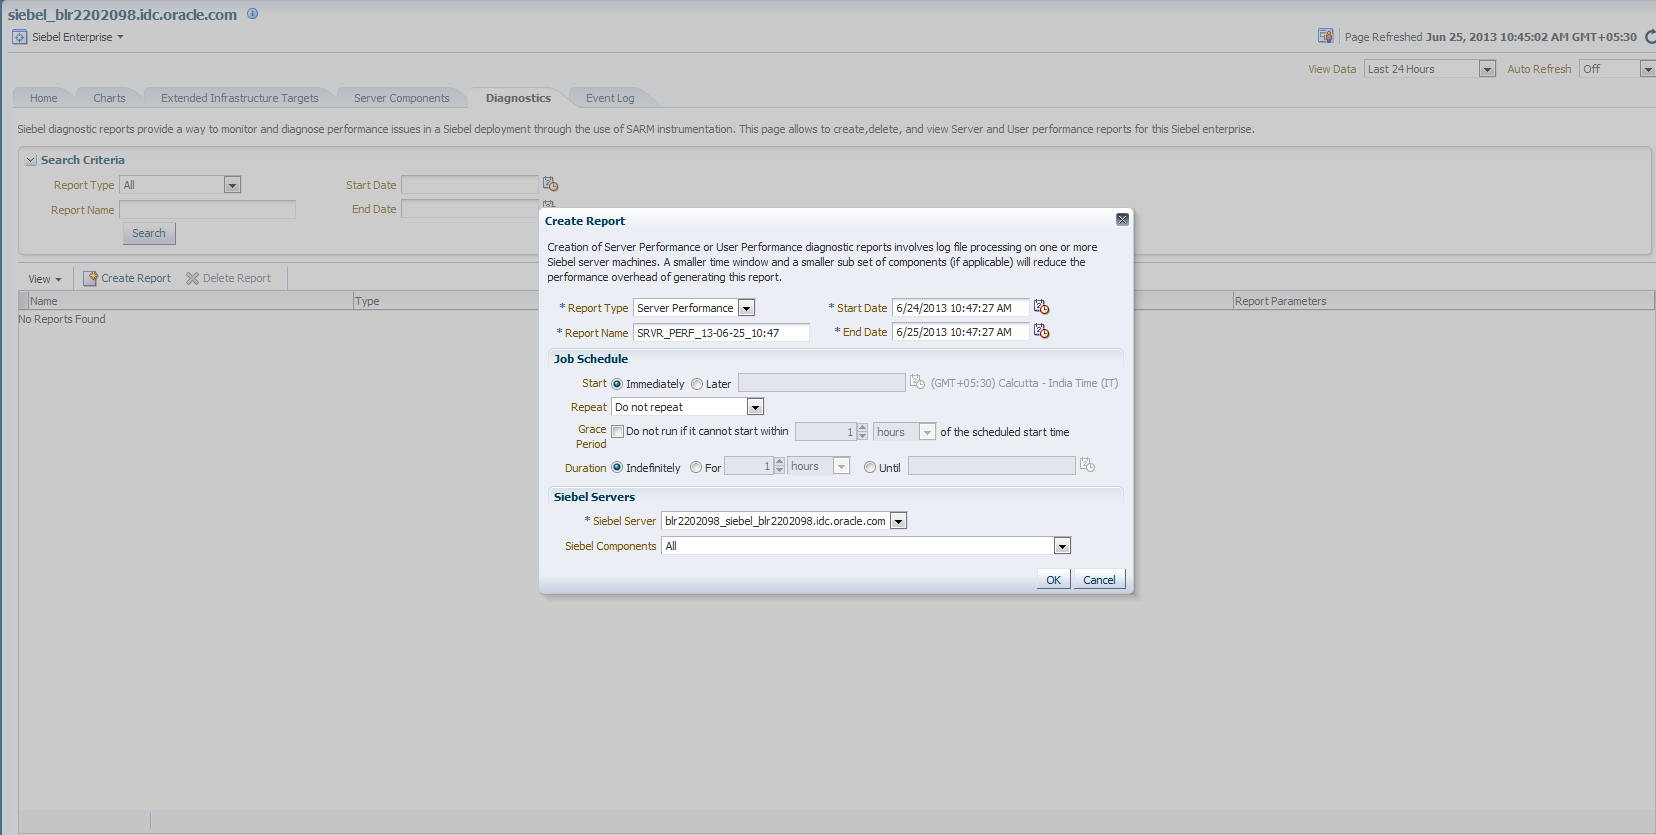Enable the Grace Period checkbox
Screen dimensions: 1656x835
click(618, 432)
